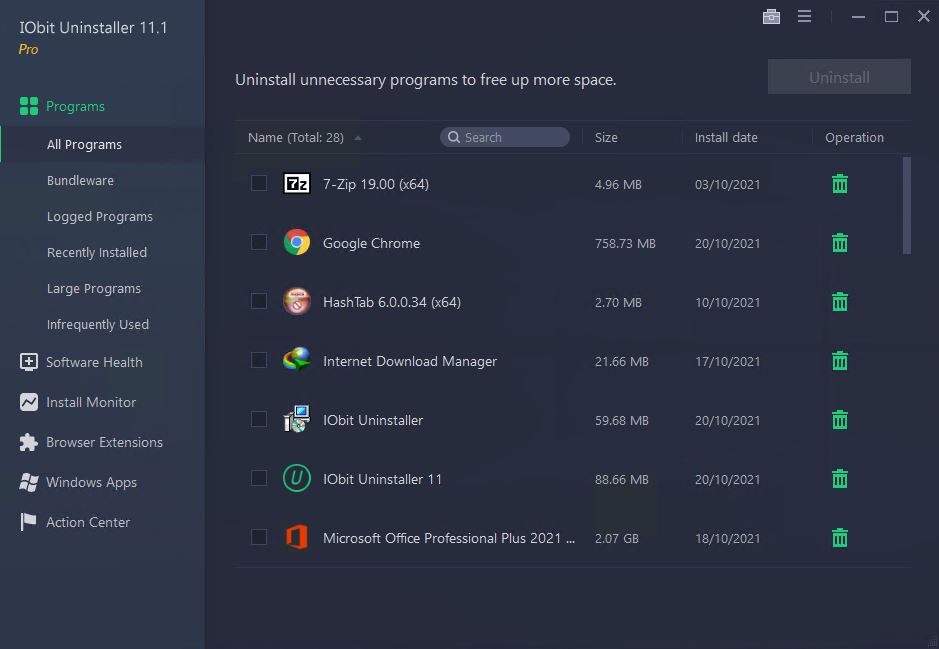Click the Programs sidebar heading
This screenshot has height=649, width=939.
[75, 106]
